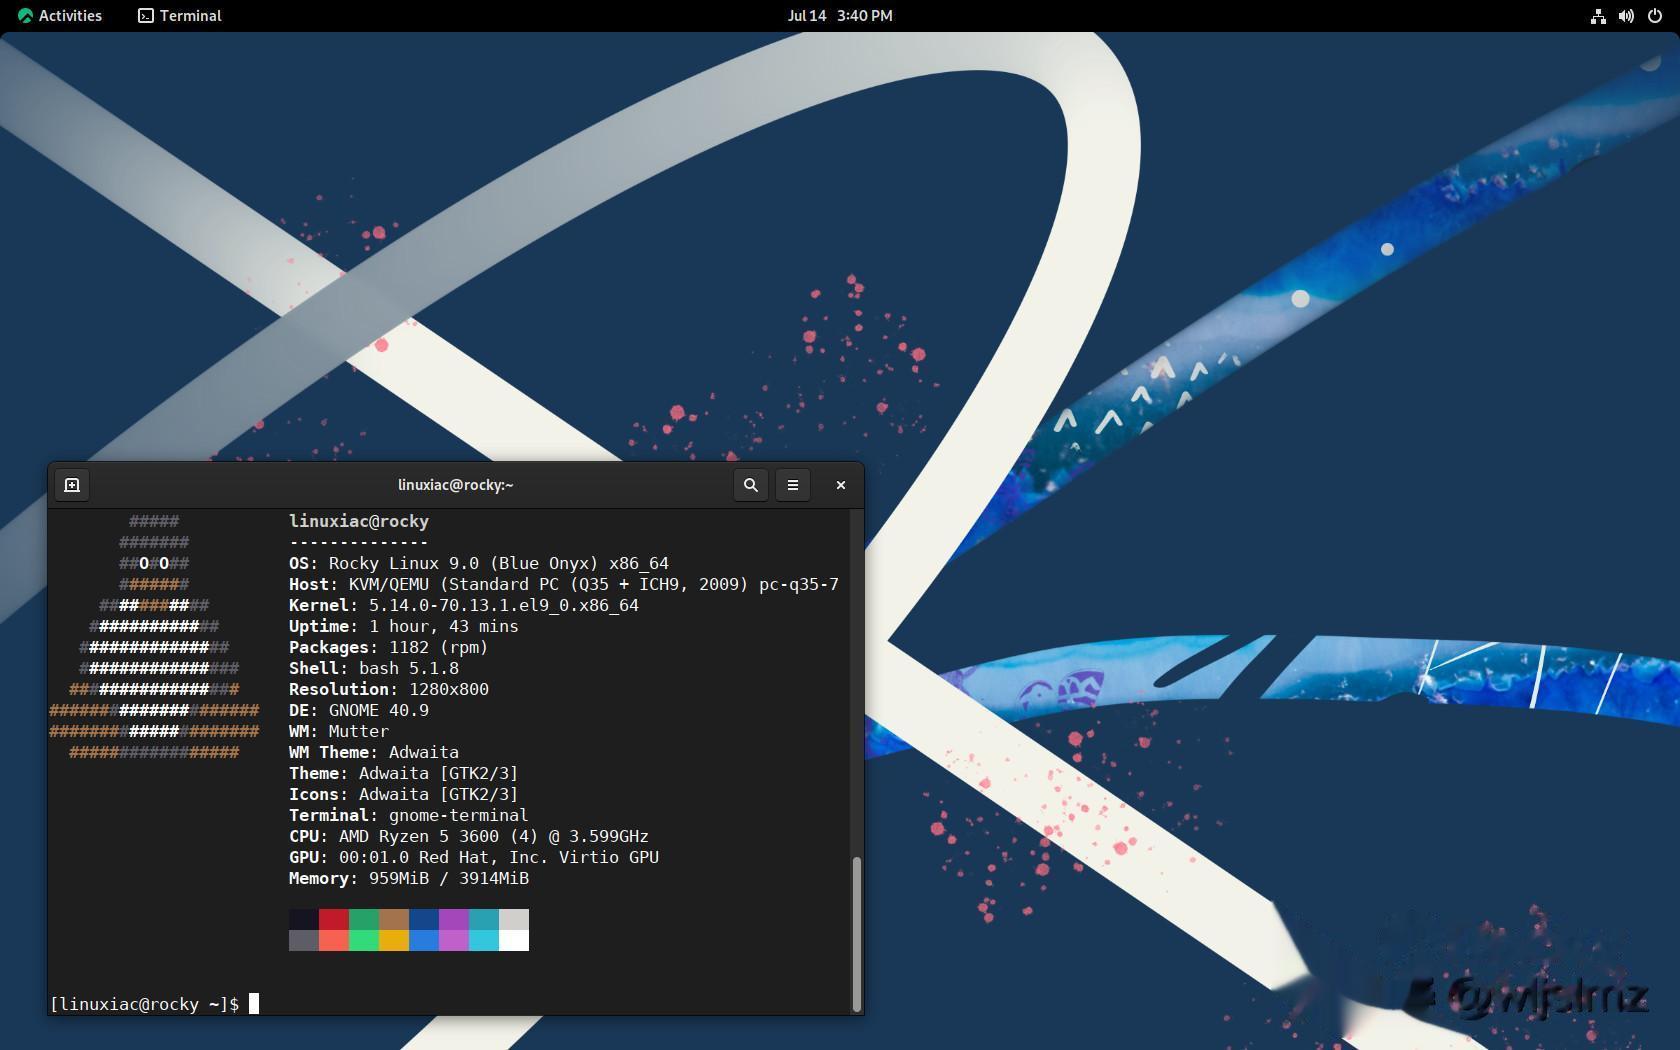Click the wired network status icon
The height and width of the screenshot is (1050, 1680).
coord(1598,16)
